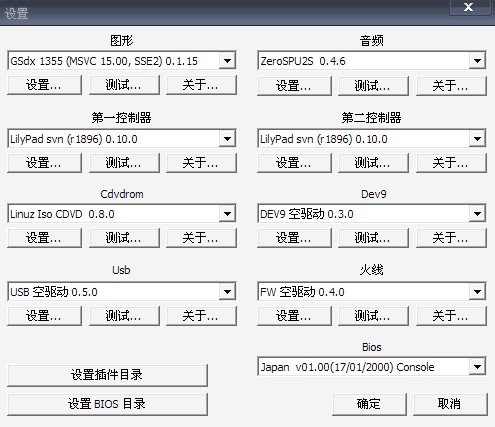
Task: Cancel the dialog with 取消 button
Action: 450,404
